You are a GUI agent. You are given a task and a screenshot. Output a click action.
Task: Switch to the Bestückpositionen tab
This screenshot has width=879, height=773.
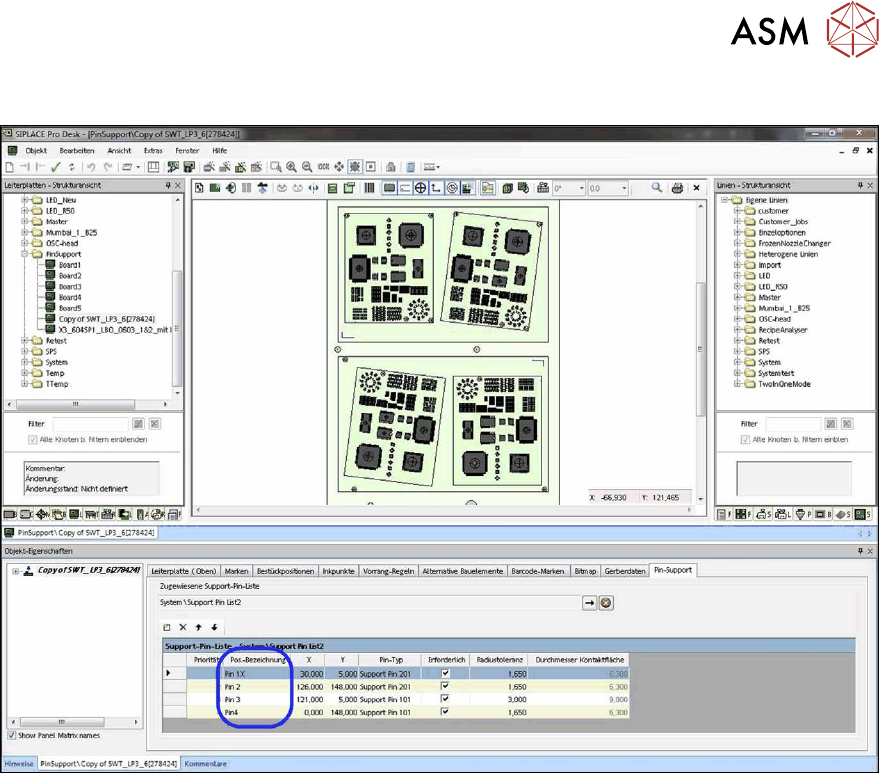click(x=285, y=571)
